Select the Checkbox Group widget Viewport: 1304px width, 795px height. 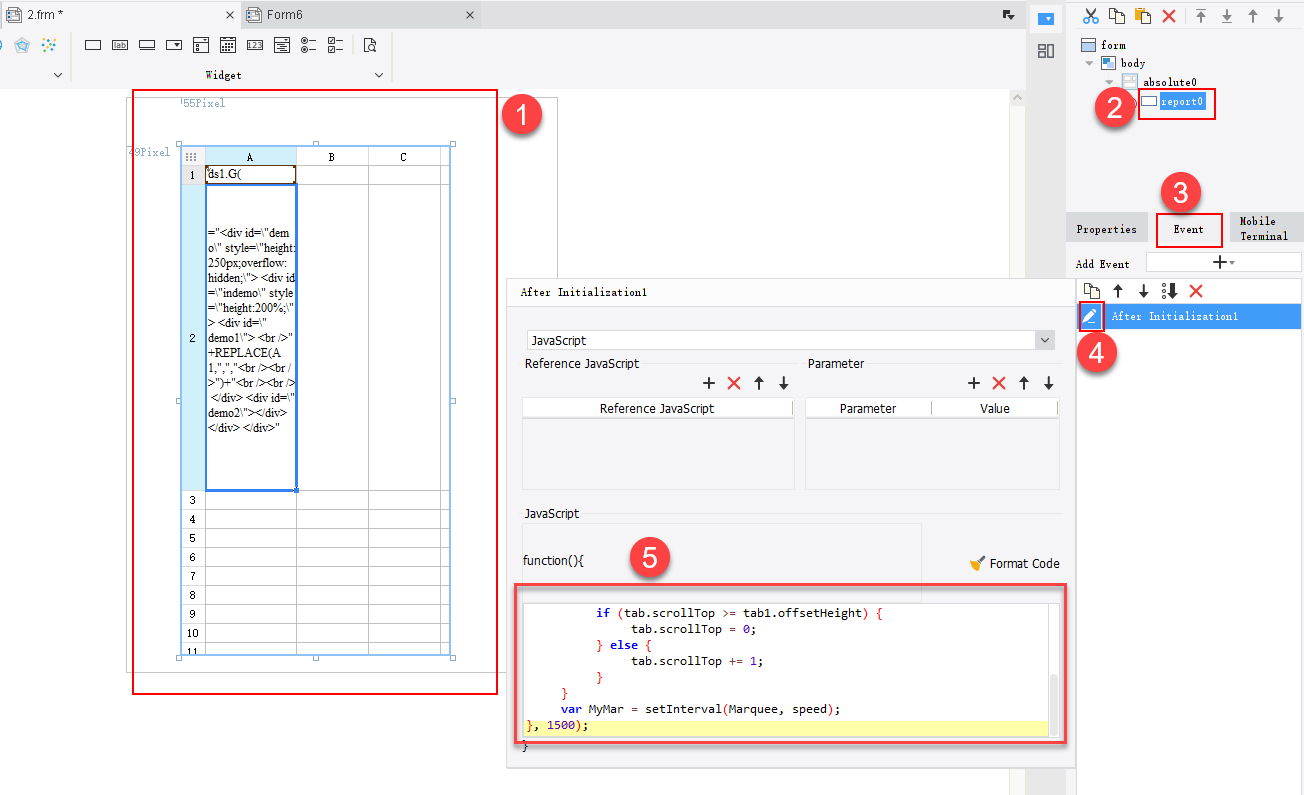(335, 44)
